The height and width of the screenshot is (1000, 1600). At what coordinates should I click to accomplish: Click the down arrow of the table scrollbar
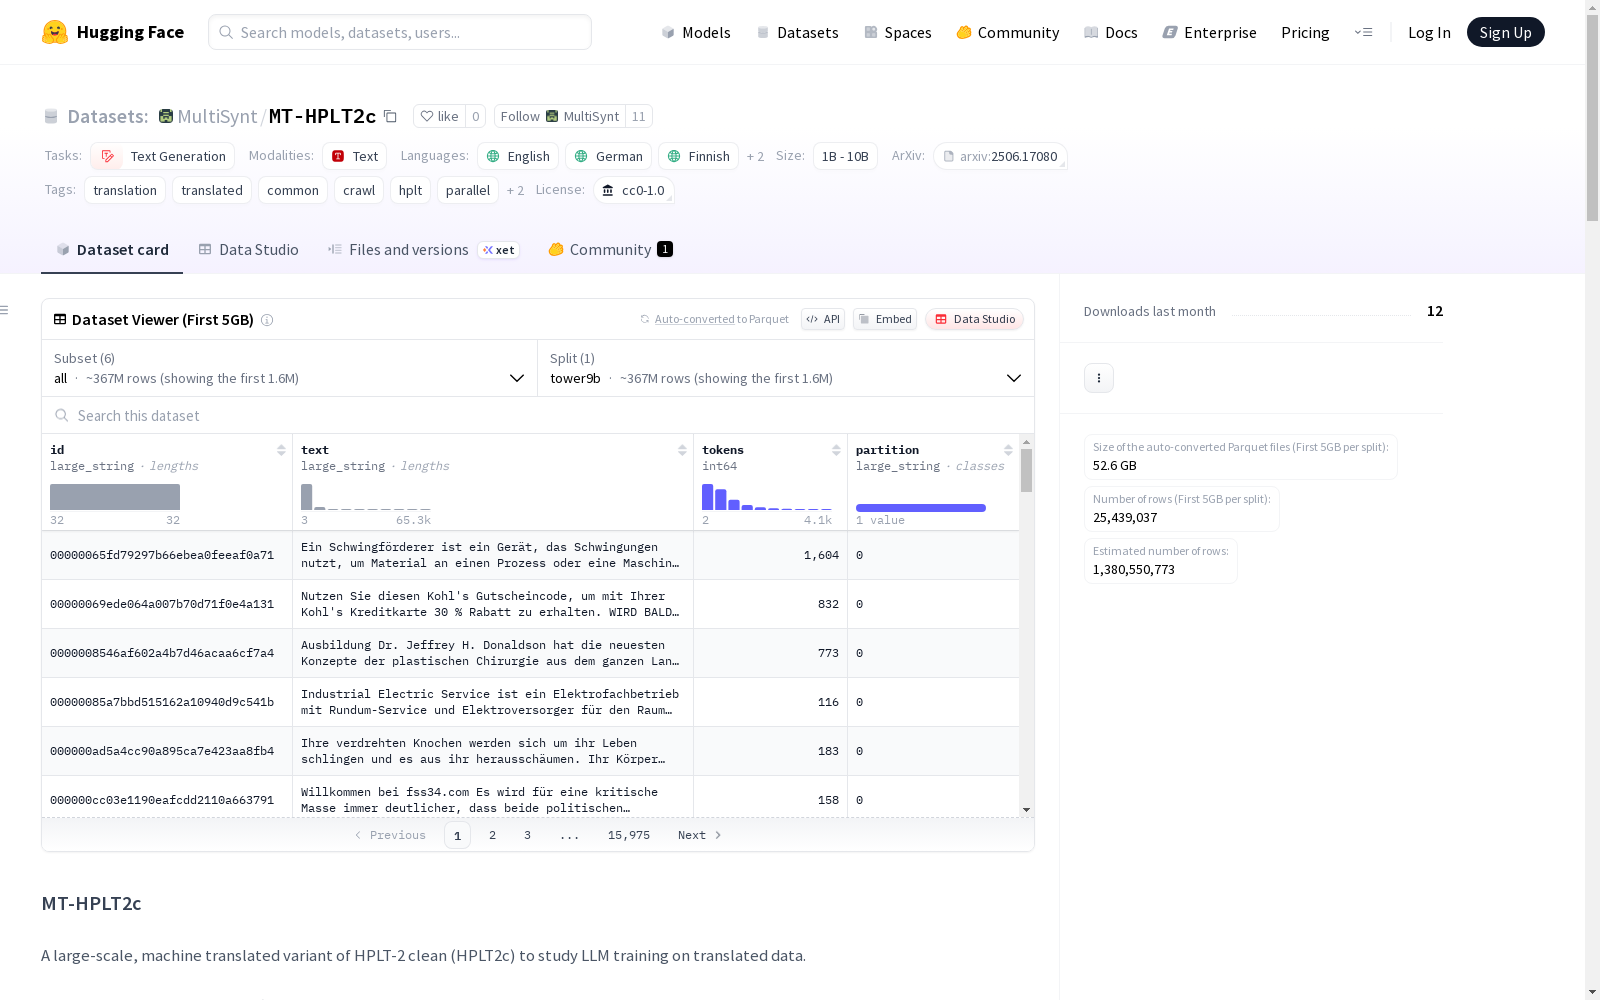[1026, 810]
